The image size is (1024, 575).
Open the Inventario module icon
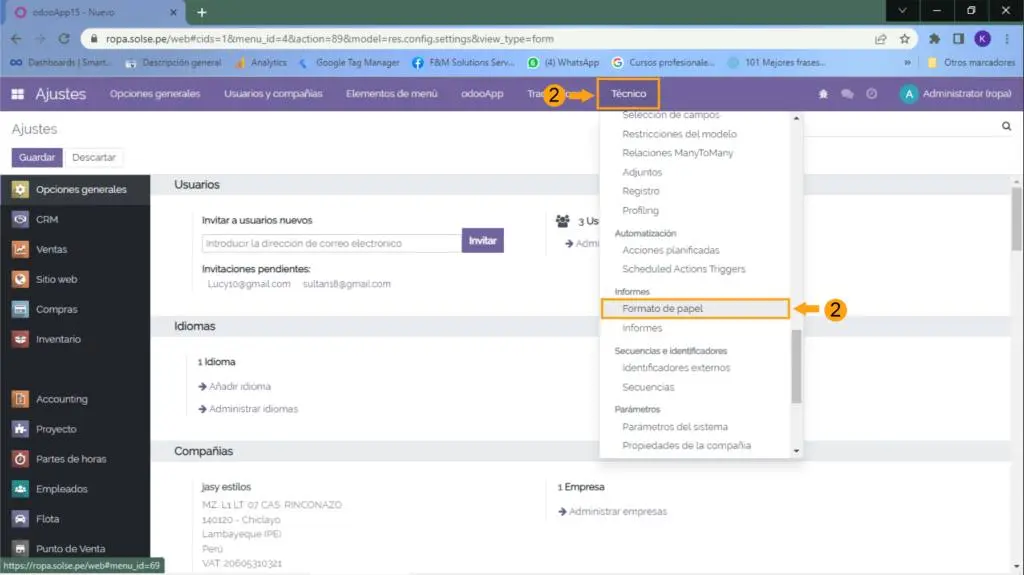[20, 339]
